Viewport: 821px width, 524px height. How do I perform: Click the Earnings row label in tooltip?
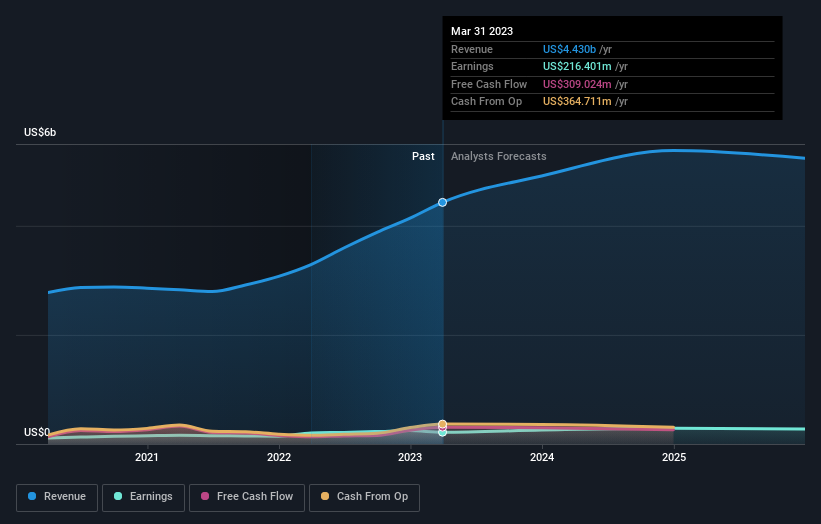472,66
